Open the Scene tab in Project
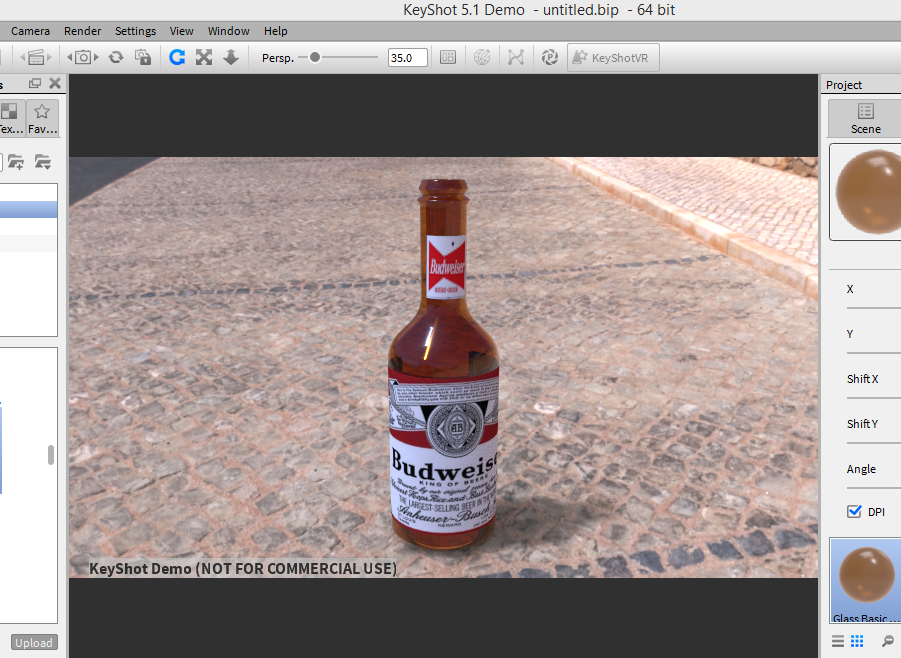 click(x=865, y=118)
